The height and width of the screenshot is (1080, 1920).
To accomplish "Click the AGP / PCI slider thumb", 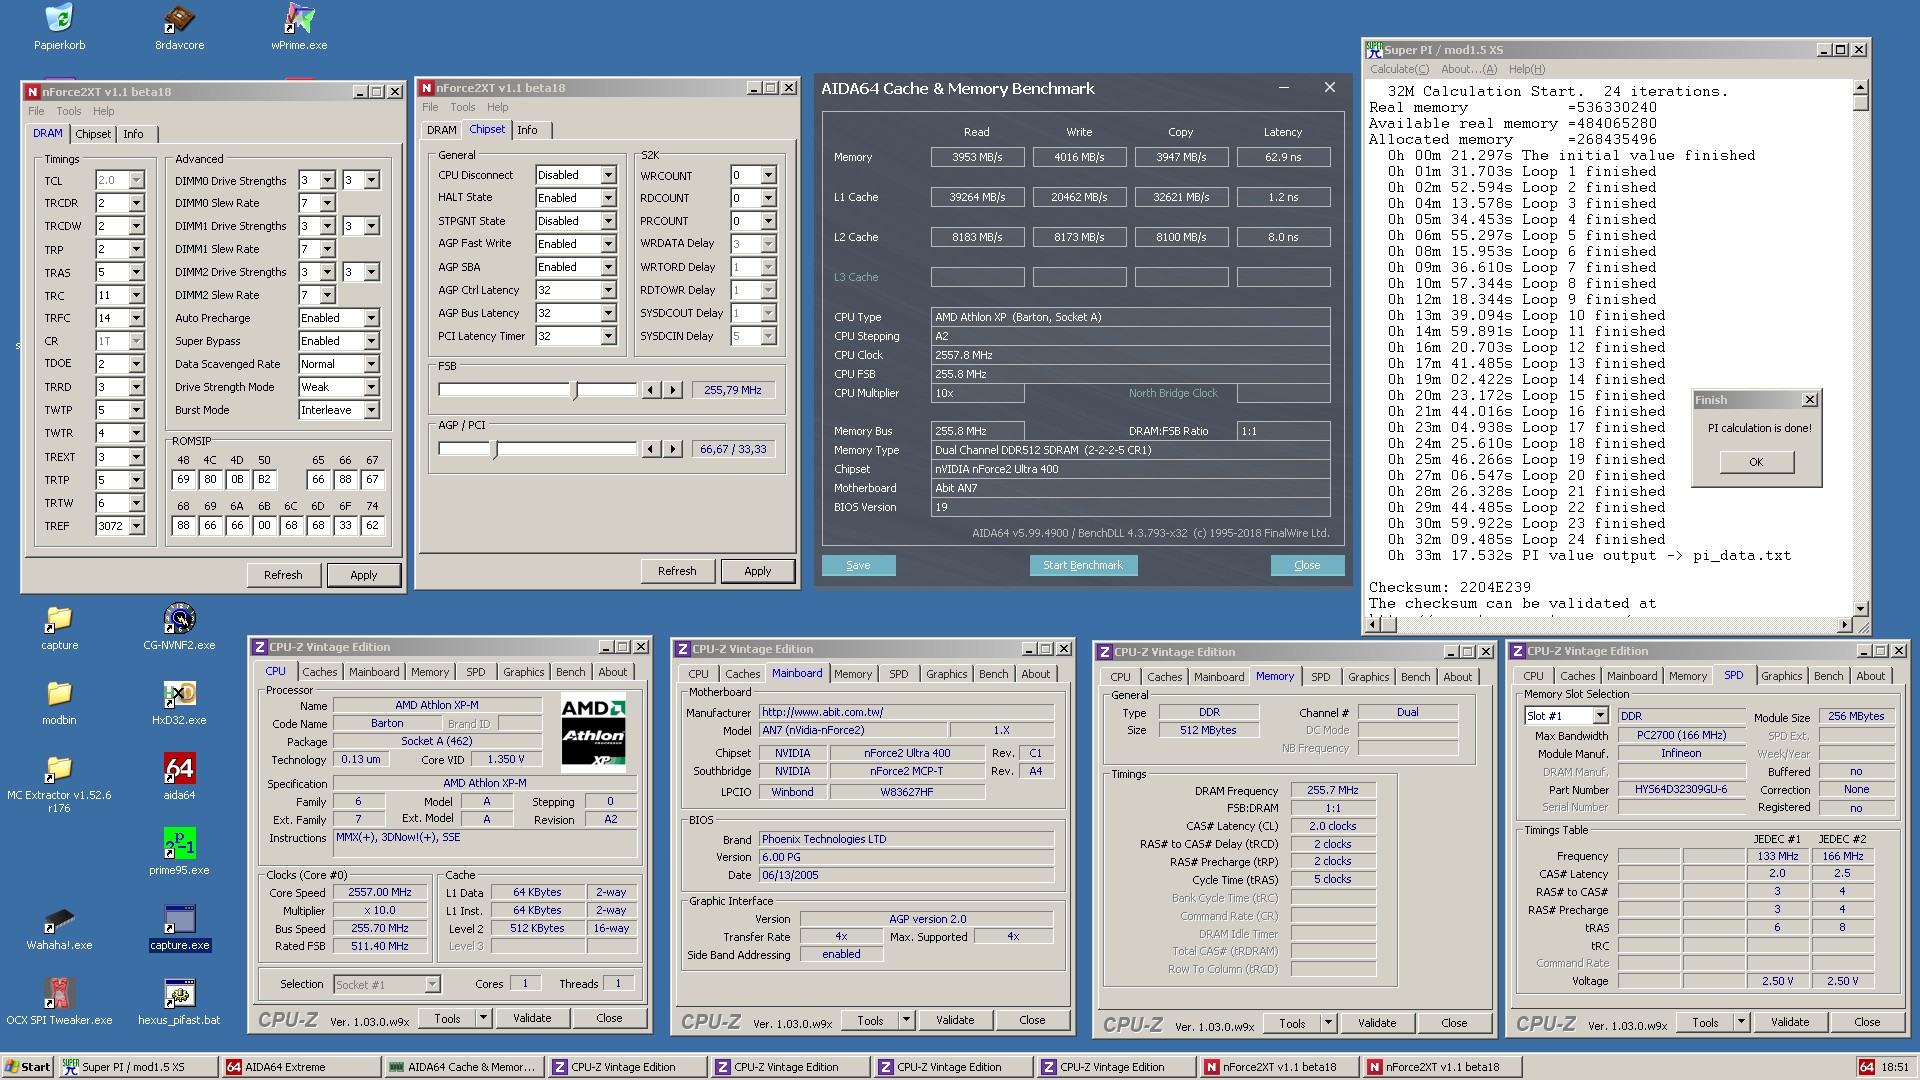I will point(494,449).
